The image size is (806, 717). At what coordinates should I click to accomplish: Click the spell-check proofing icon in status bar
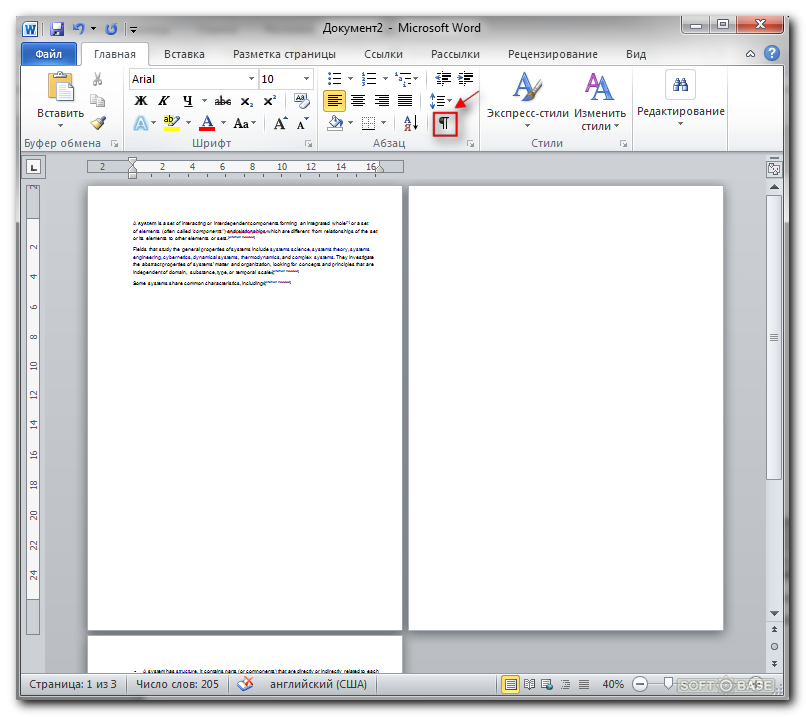tap(245, 684)
